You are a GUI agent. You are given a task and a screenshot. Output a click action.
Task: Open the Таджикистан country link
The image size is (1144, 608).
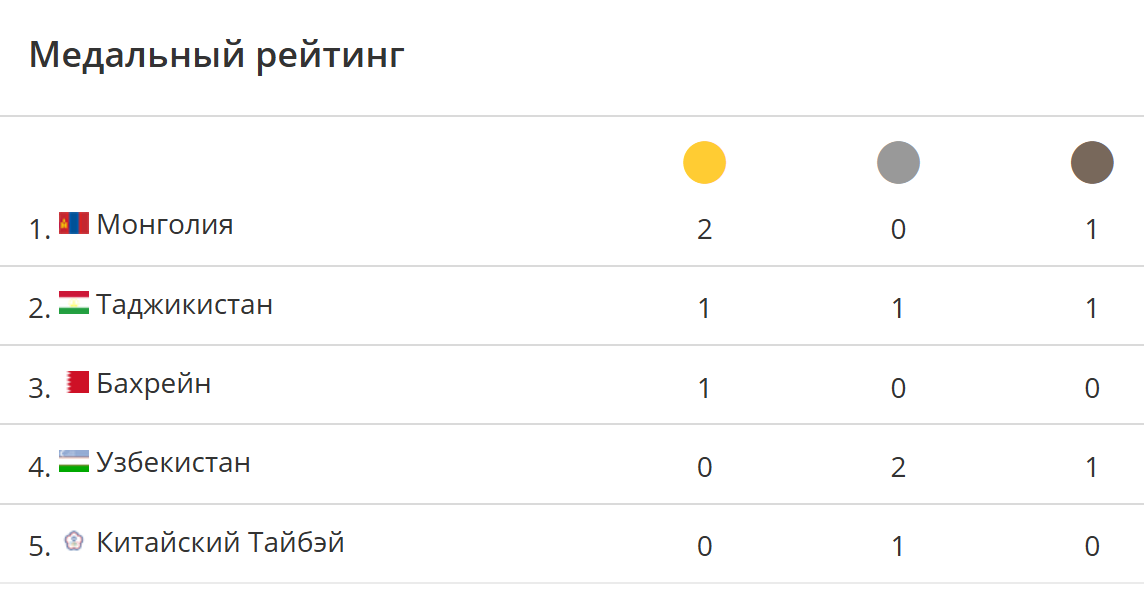(185, 303)
